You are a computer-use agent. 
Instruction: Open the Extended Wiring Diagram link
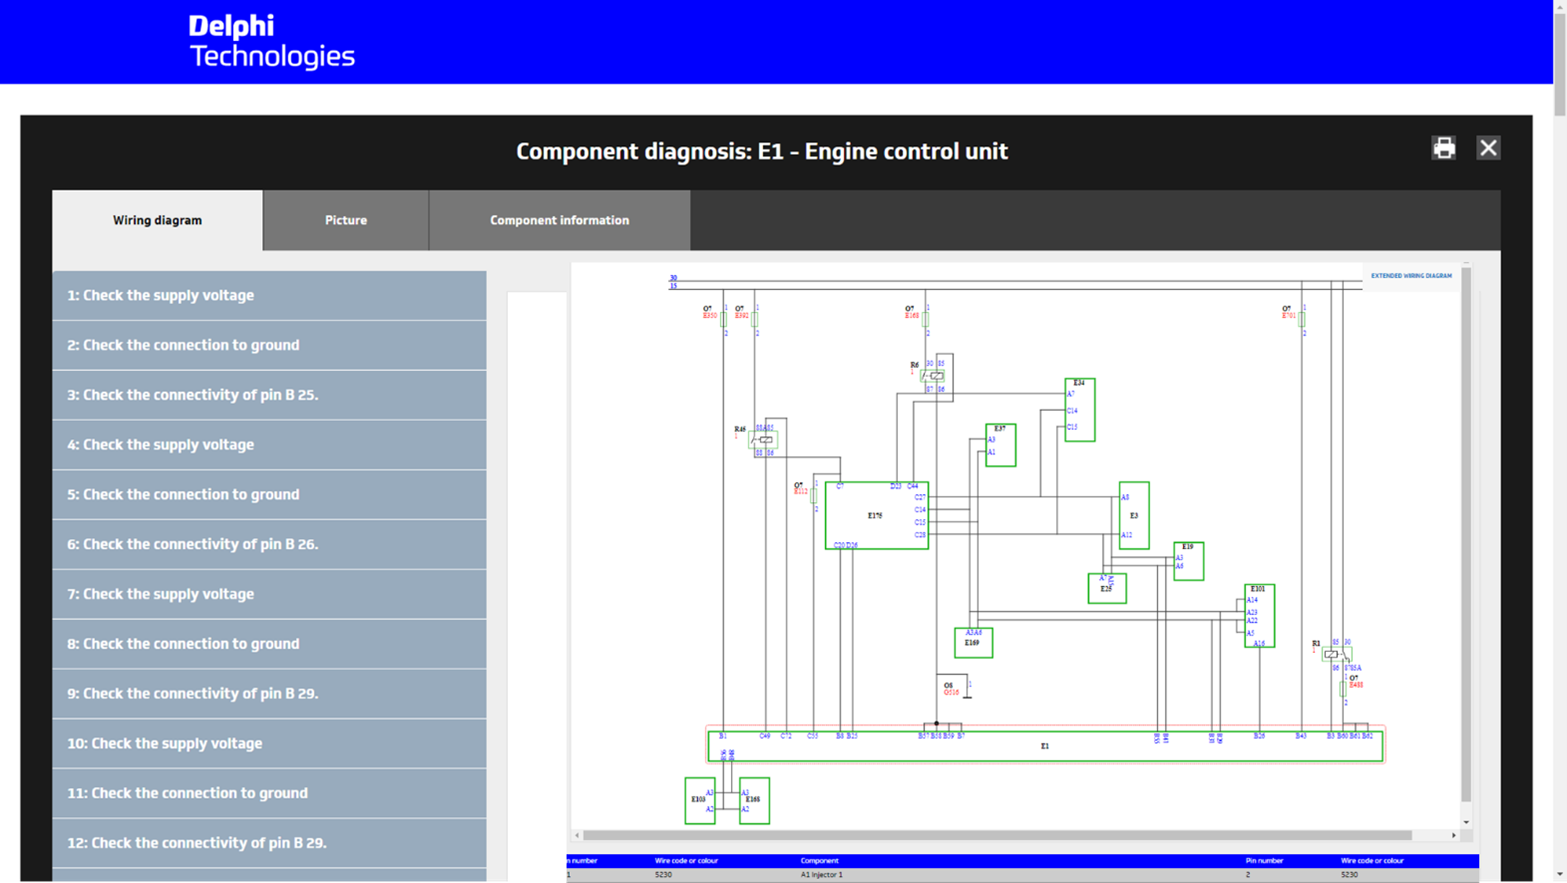click(1410, 276)
